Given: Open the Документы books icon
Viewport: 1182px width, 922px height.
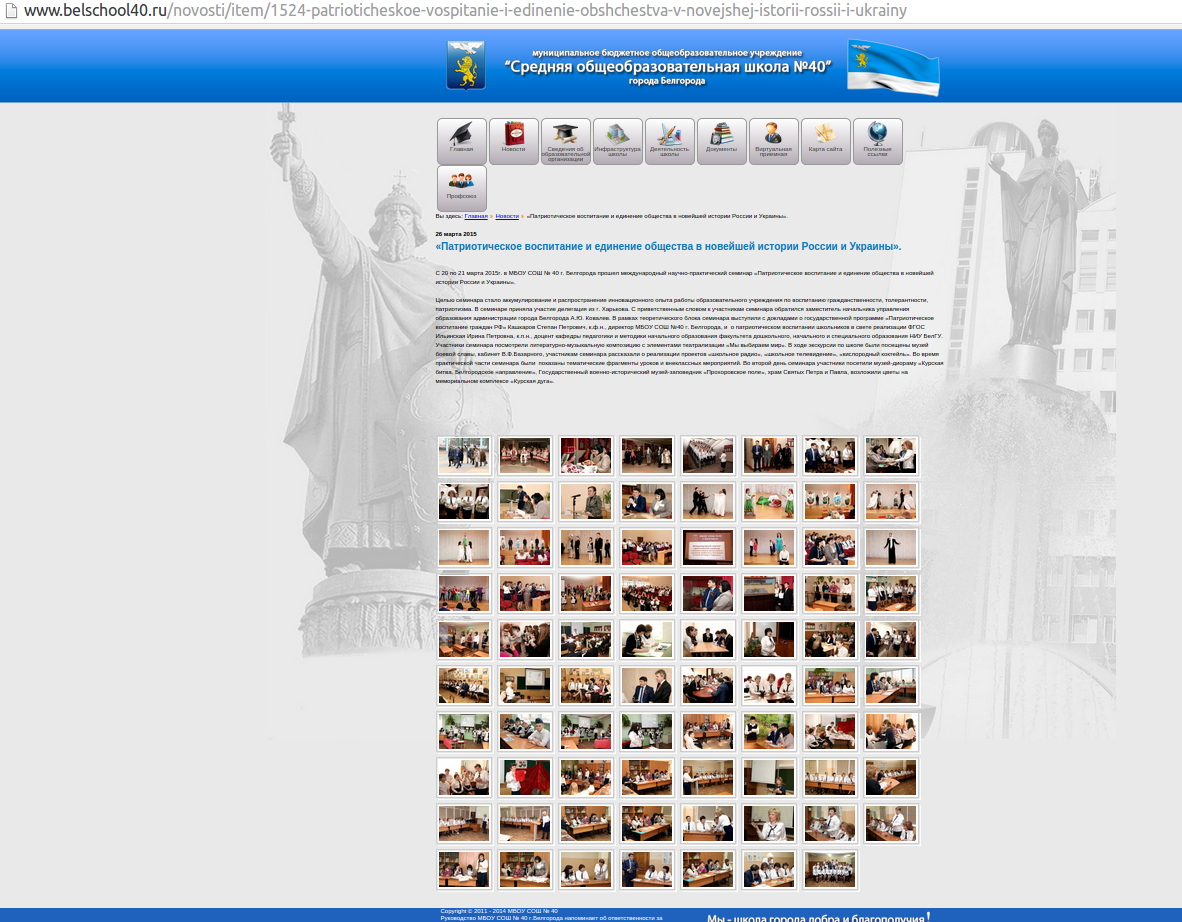Looking at the screenshot, I should (722, 141).
